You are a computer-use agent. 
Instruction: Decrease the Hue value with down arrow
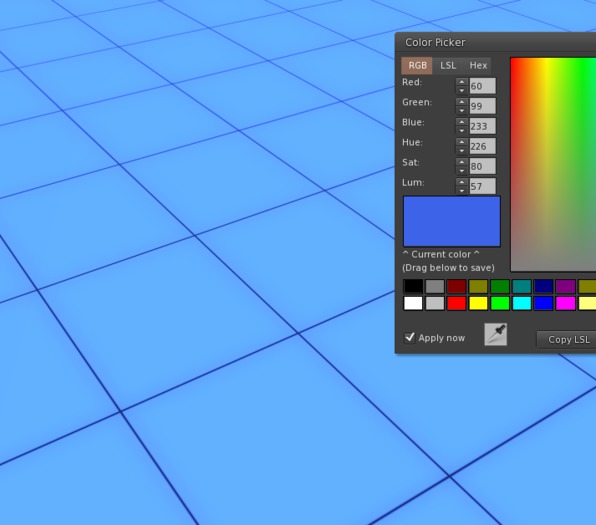click(462, 151)
